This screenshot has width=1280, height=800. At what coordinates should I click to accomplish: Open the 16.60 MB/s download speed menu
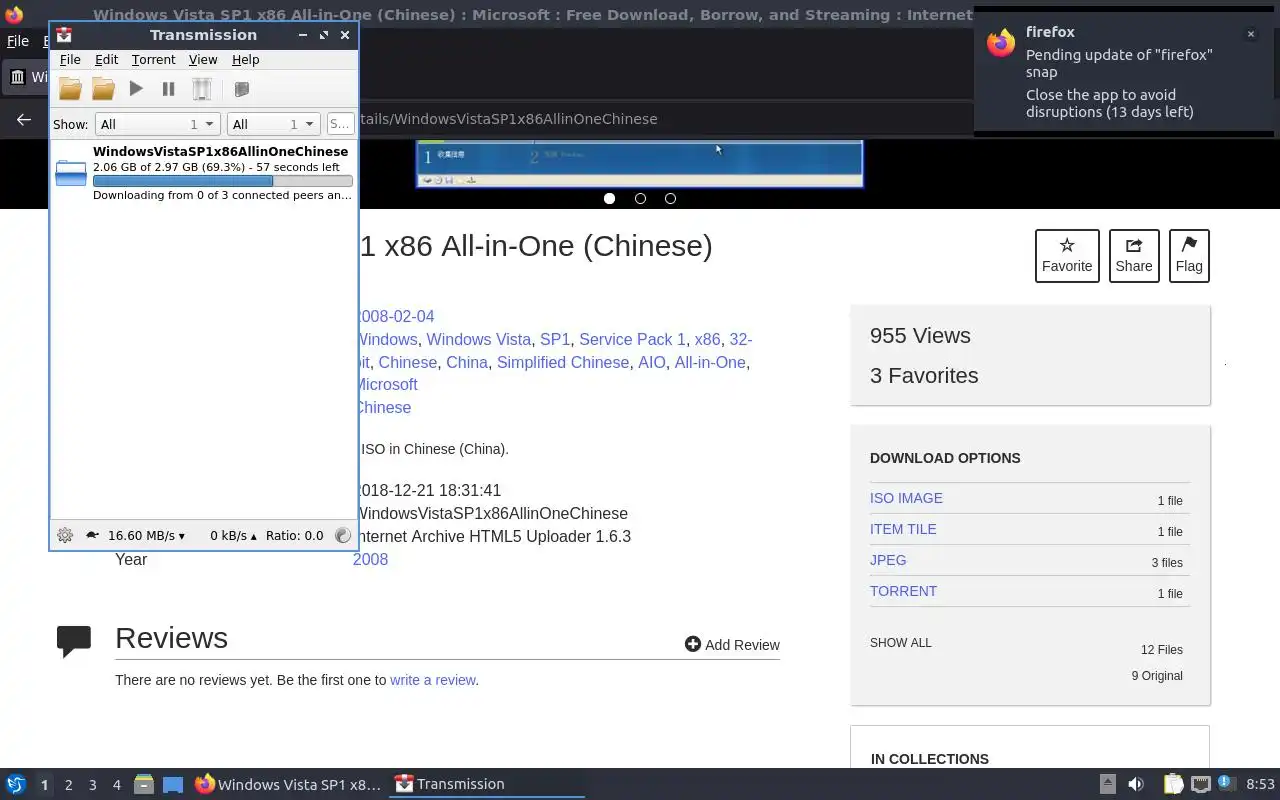[146, 535]
